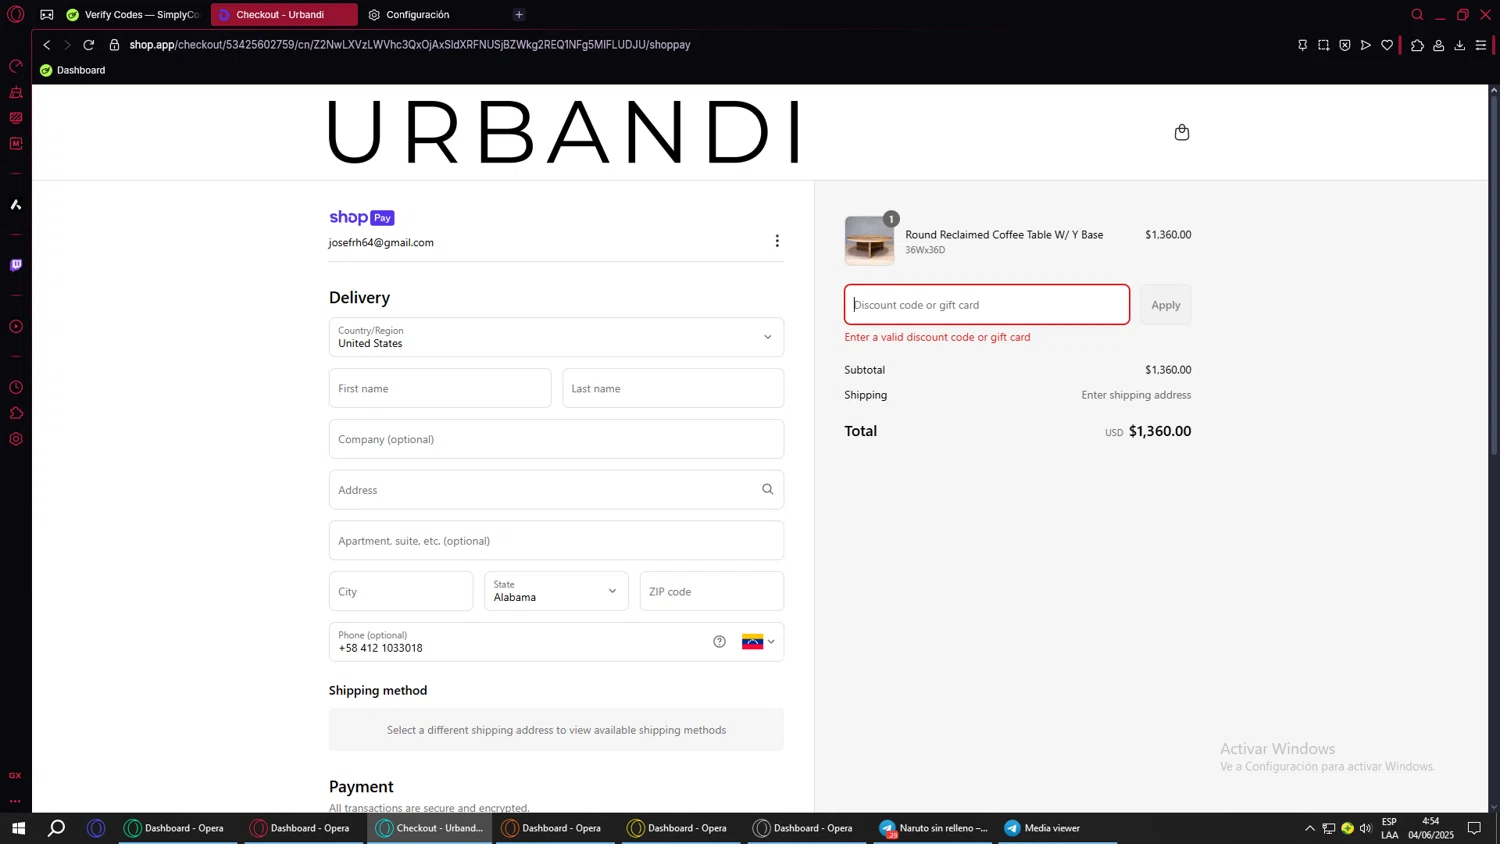Click the coffee table product thumbnail
This screenshot has width=1500, height=844.
[869, 241]
